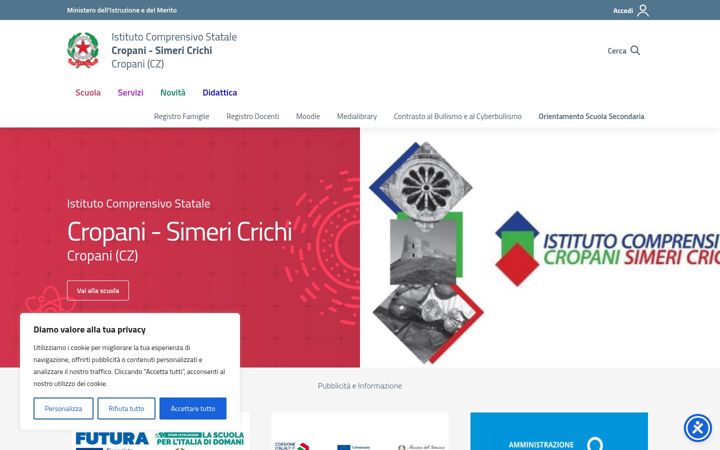720x450 pixels.
Task: Open the Scuola menu
Action: coord(88,93)
